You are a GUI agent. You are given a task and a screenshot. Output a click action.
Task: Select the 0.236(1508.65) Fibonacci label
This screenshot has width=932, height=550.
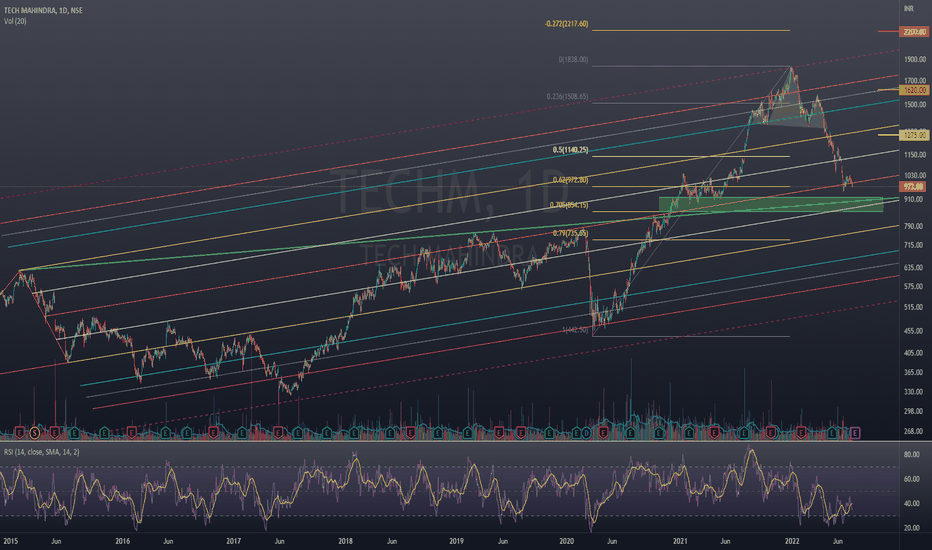[x=568, y=96]
